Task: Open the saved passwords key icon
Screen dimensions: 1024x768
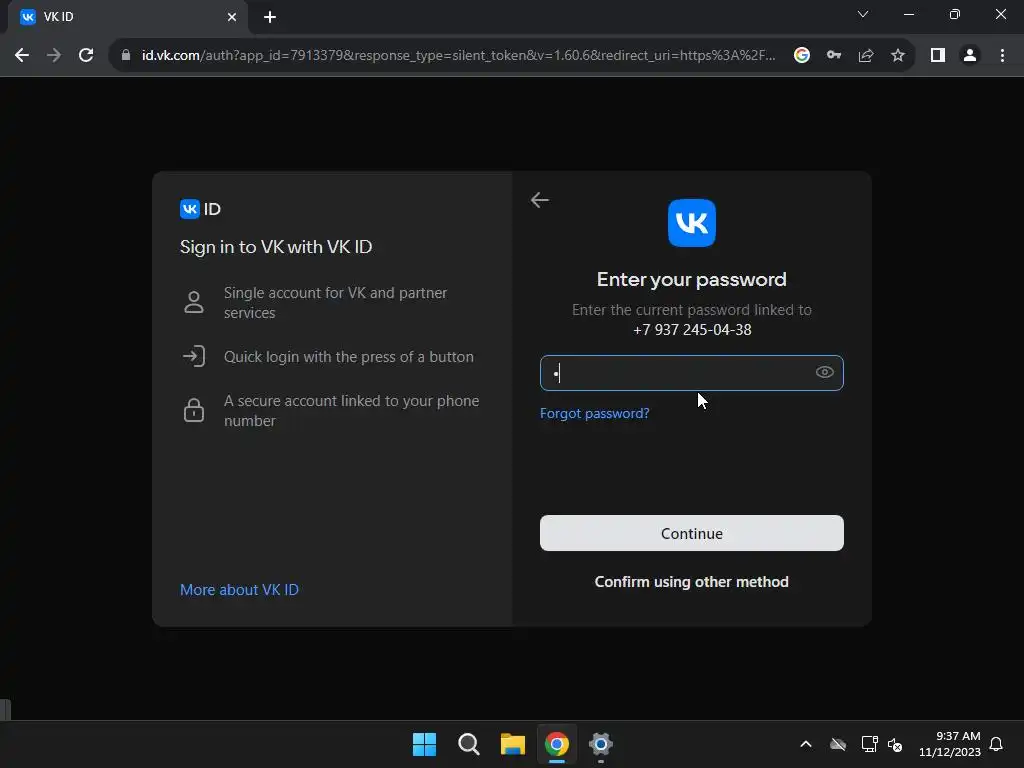Action: tap(834, 56)
